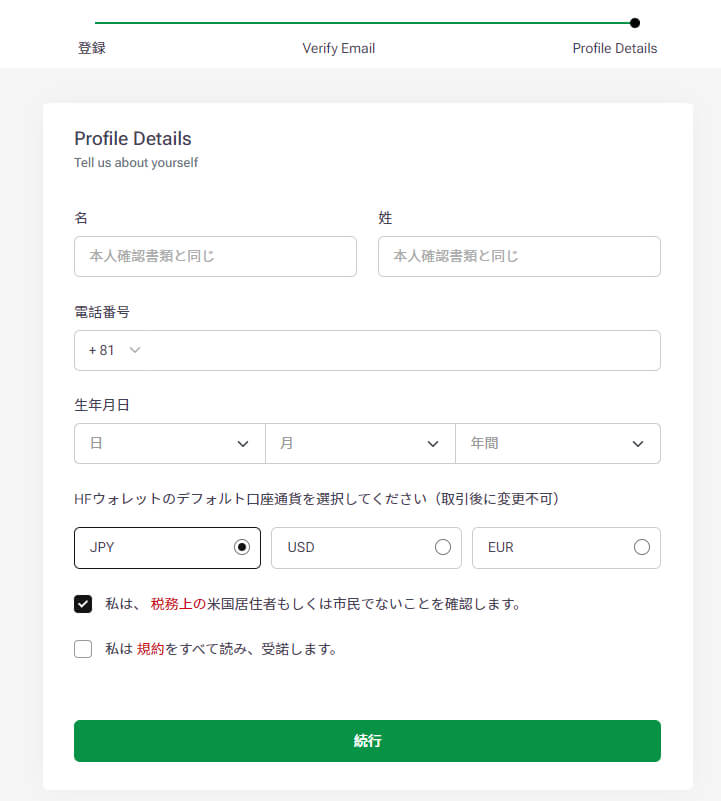Click the 登録 step label
Viewport: 721px width, 801px height.
92,48
